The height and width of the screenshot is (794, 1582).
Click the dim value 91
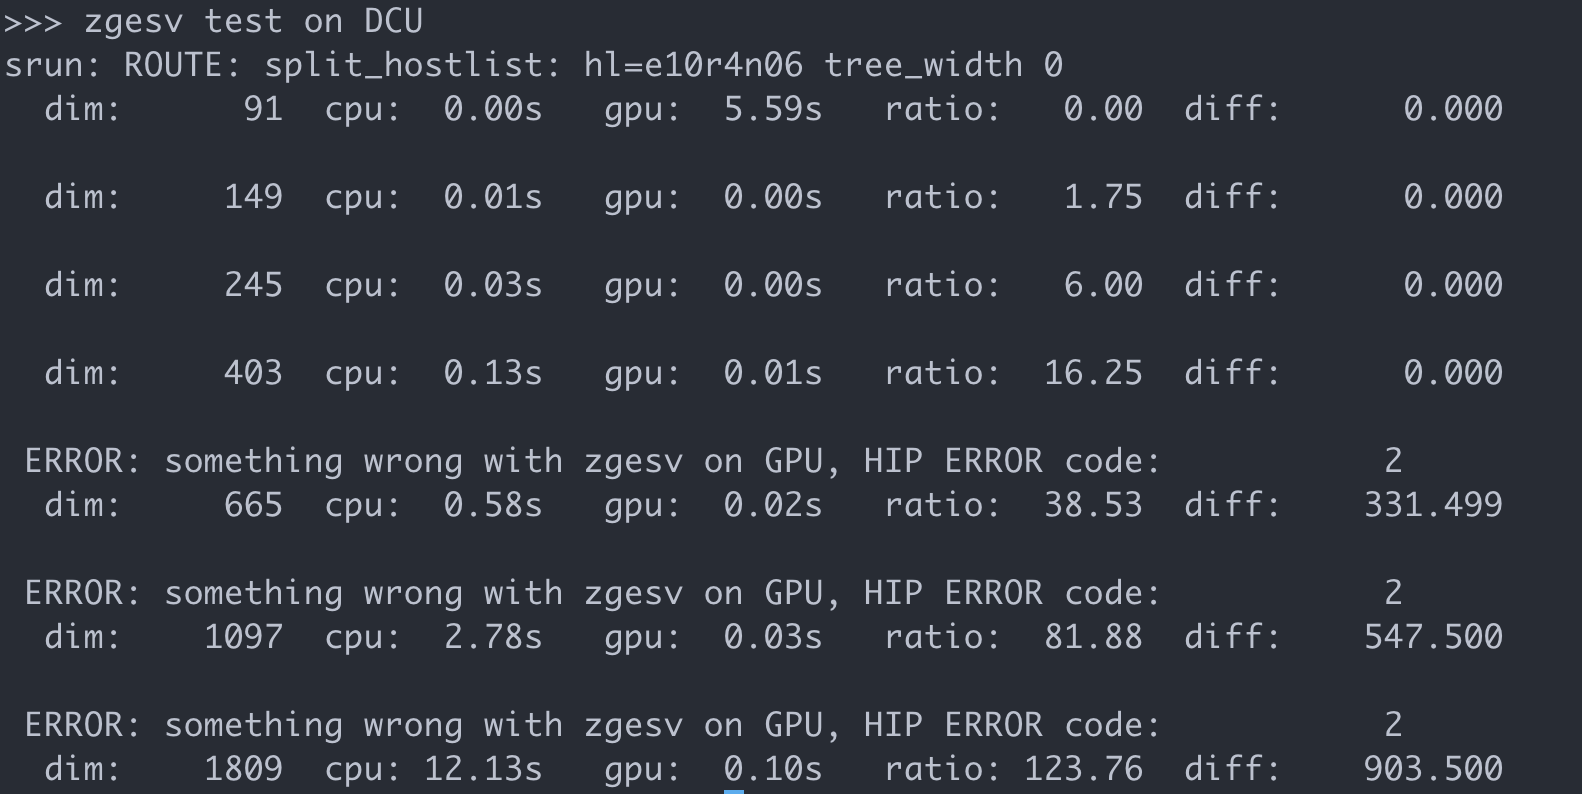pyautogui.click(x=263, y=109)
